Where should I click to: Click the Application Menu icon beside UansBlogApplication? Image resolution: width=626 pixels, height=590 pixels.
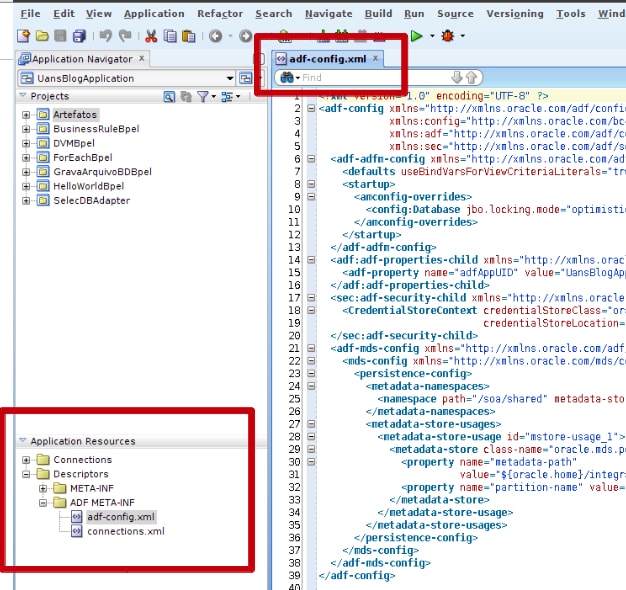[246, 78]
